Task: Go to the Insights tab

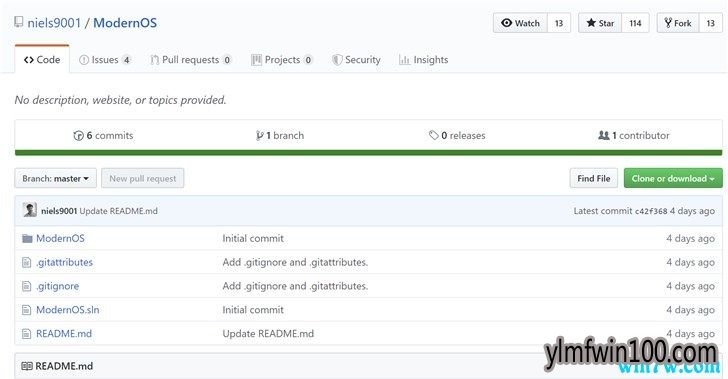Action: 424,60
